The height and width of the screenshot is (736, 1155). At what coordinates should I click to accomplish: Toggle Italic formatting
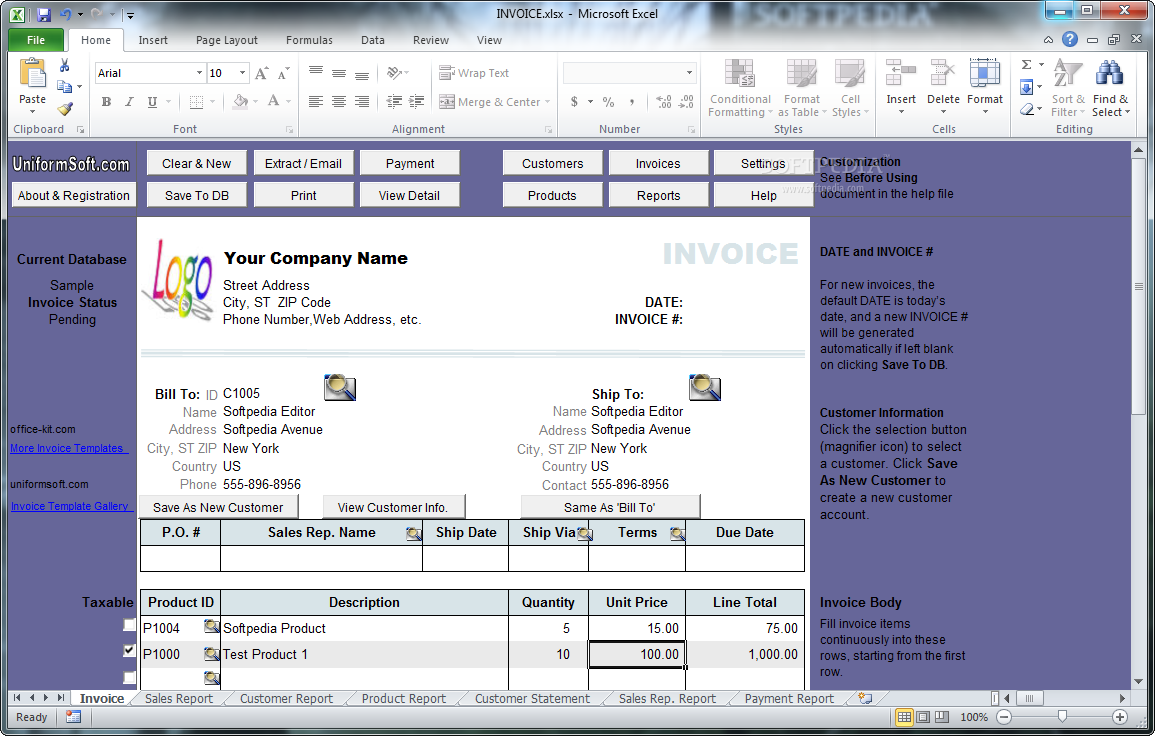[129, 102]
